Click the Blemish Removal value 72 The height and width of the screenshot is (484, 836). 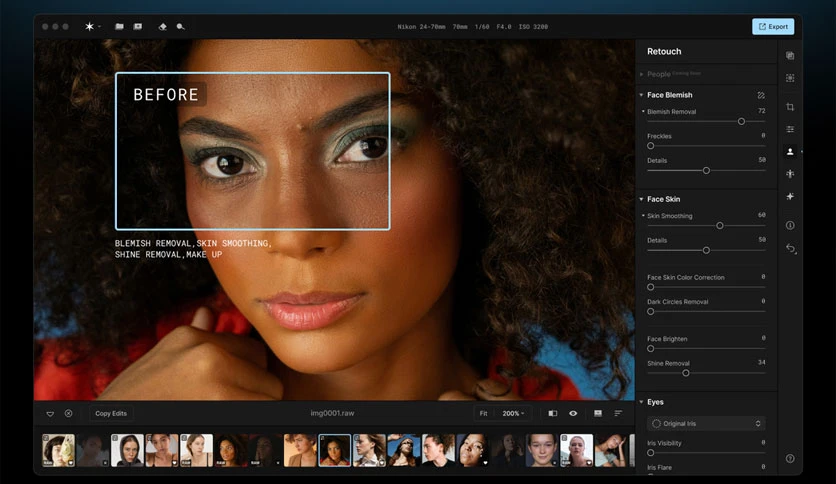[x=761, y=111]
